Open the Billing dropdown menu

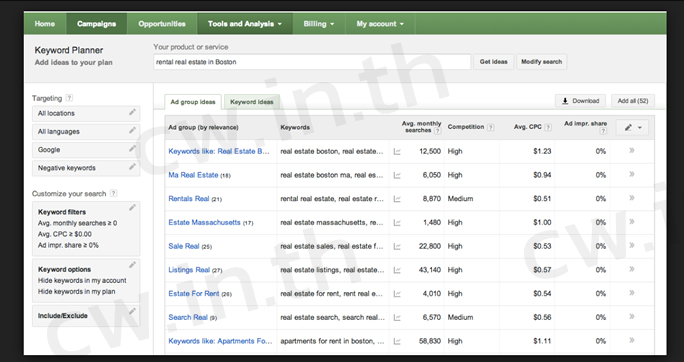[x=319, y=24]
